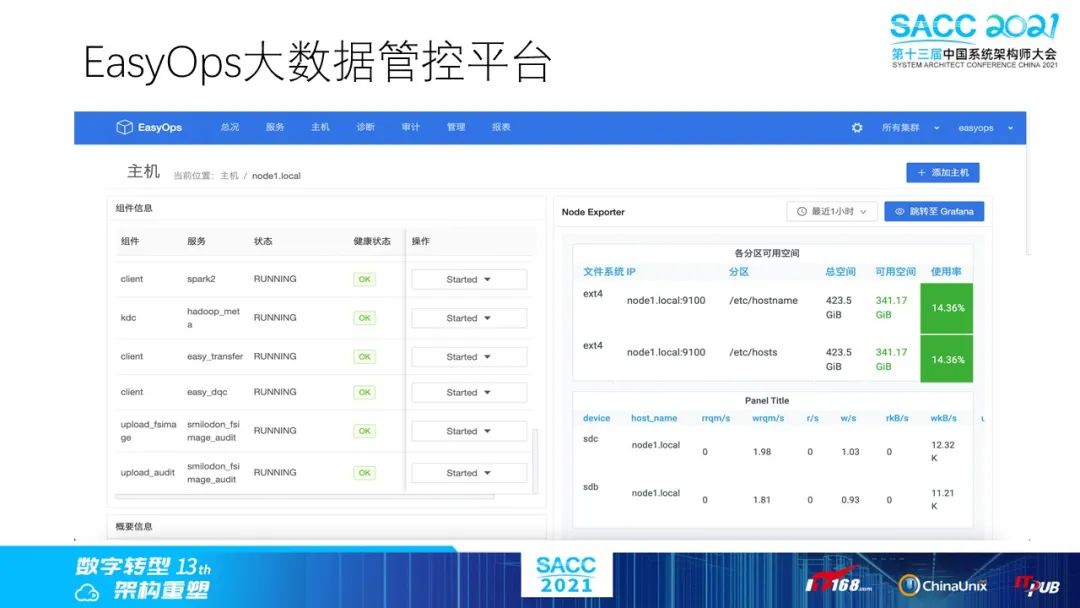Click OK health badge for kdc
The image size is (1080, 608).
364,318
